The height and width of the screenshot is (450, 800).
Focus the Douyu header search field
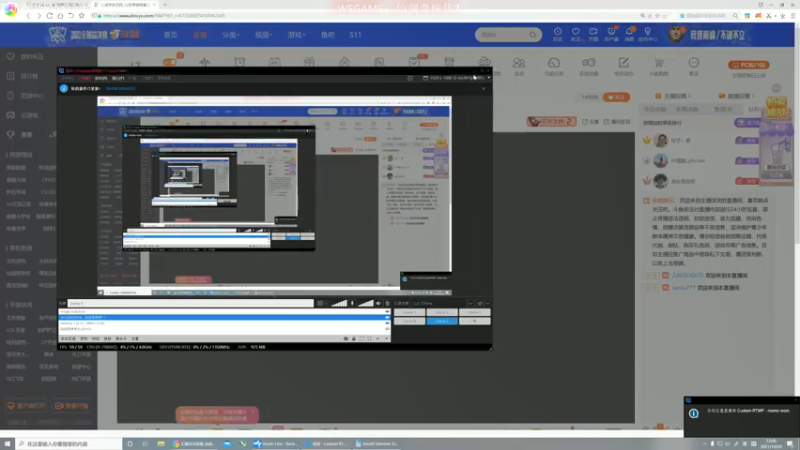pyautogui.click(x=503, y=35)
